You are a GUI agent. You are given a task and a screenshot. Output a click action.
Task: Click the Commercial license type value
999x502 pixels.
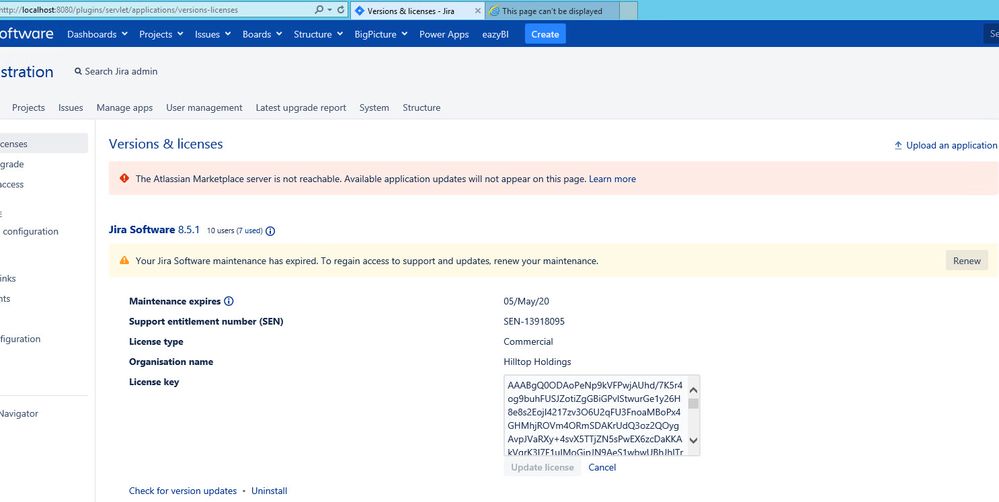coord(528,341)
